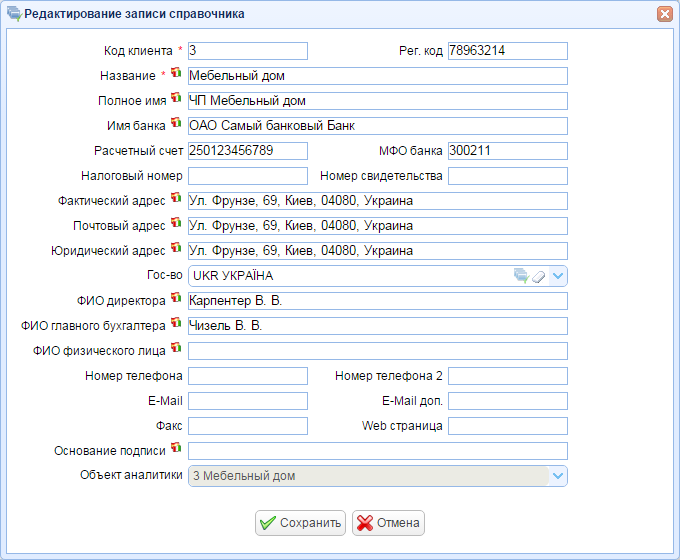This screenshot has height=560, width=680.
Task: Click the translation icon next to Юридический адрес
Action: [x=176, y=248]
